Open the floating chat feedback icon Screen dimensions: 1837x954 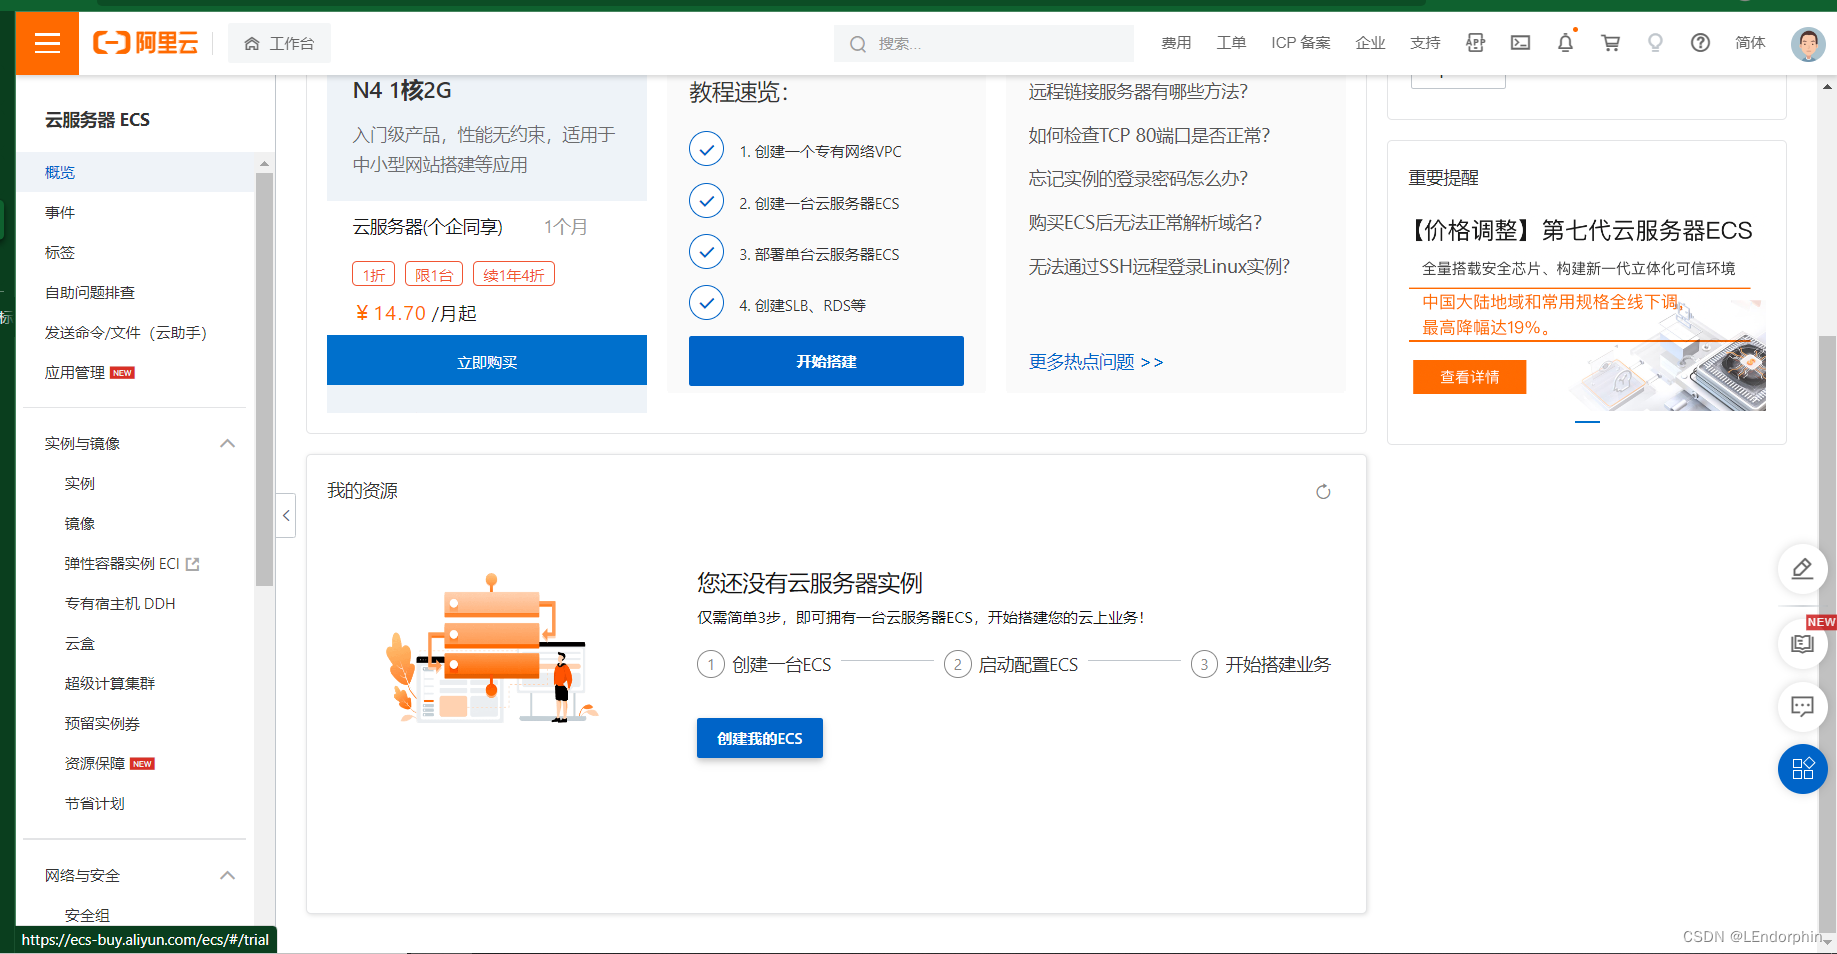pos(1802,707)
